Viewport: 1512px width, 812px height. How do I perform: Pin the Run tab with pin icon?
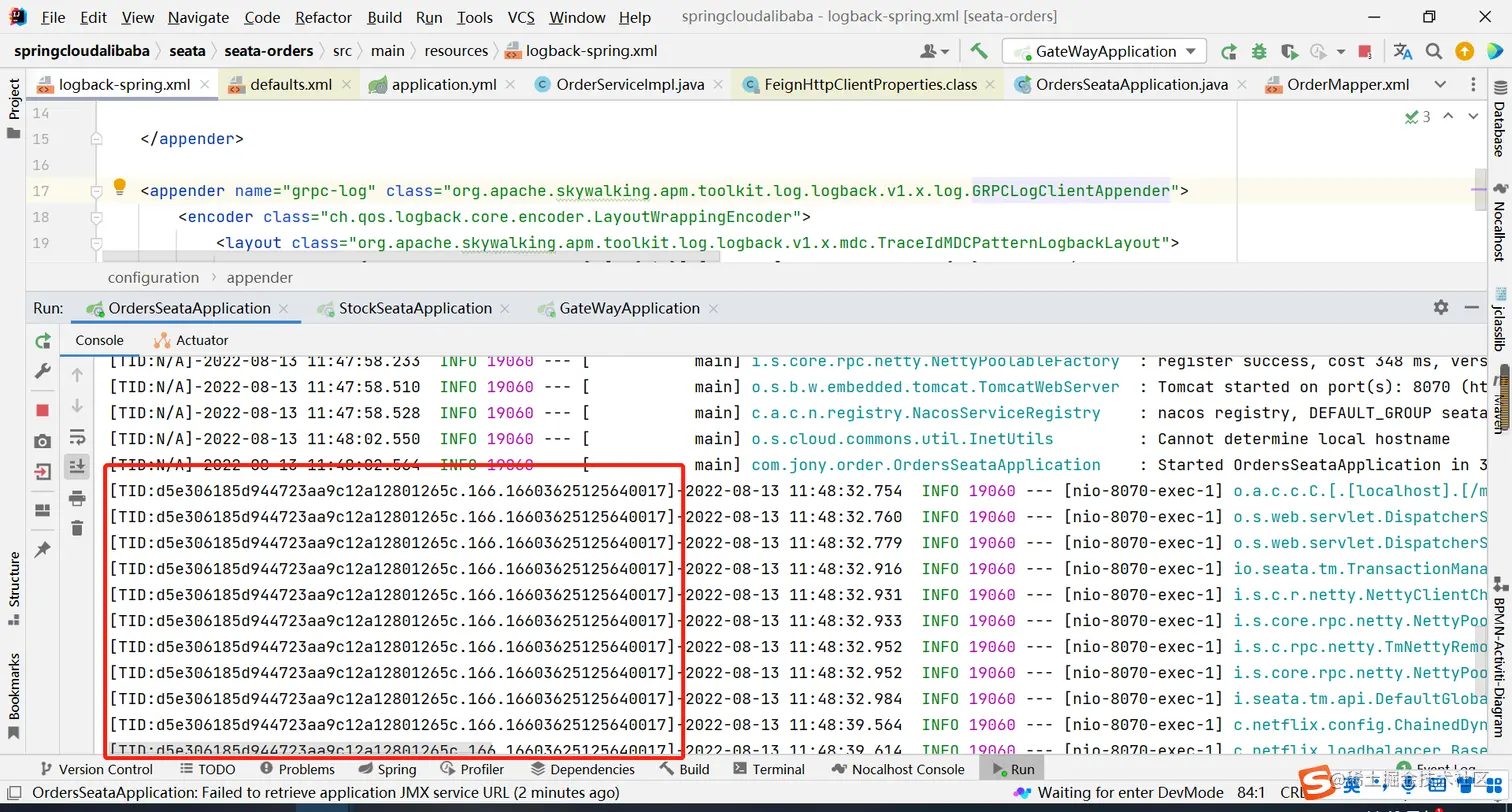click(x=42, y=550)
